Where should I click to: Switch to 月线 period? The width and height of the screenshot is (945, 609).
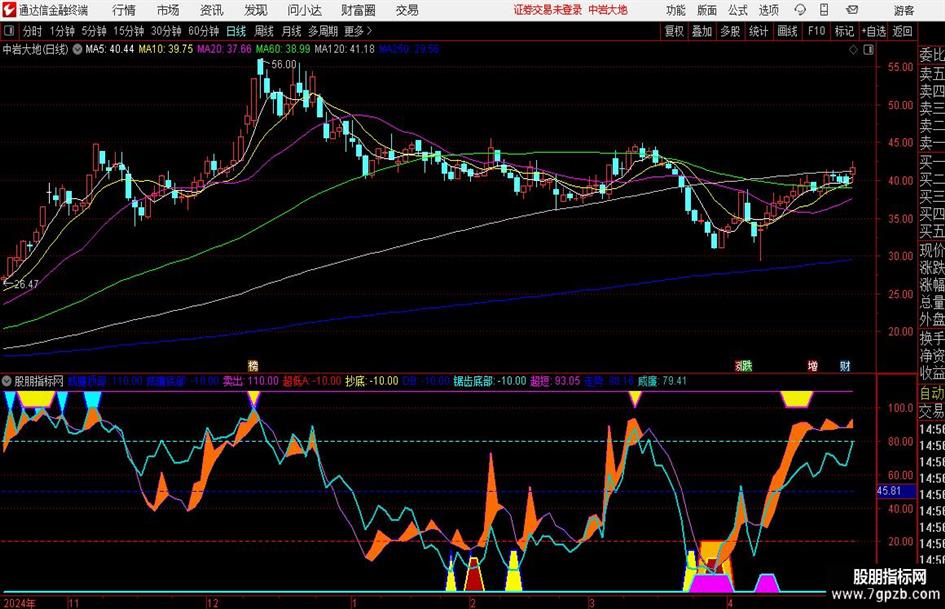pos(292,31)
